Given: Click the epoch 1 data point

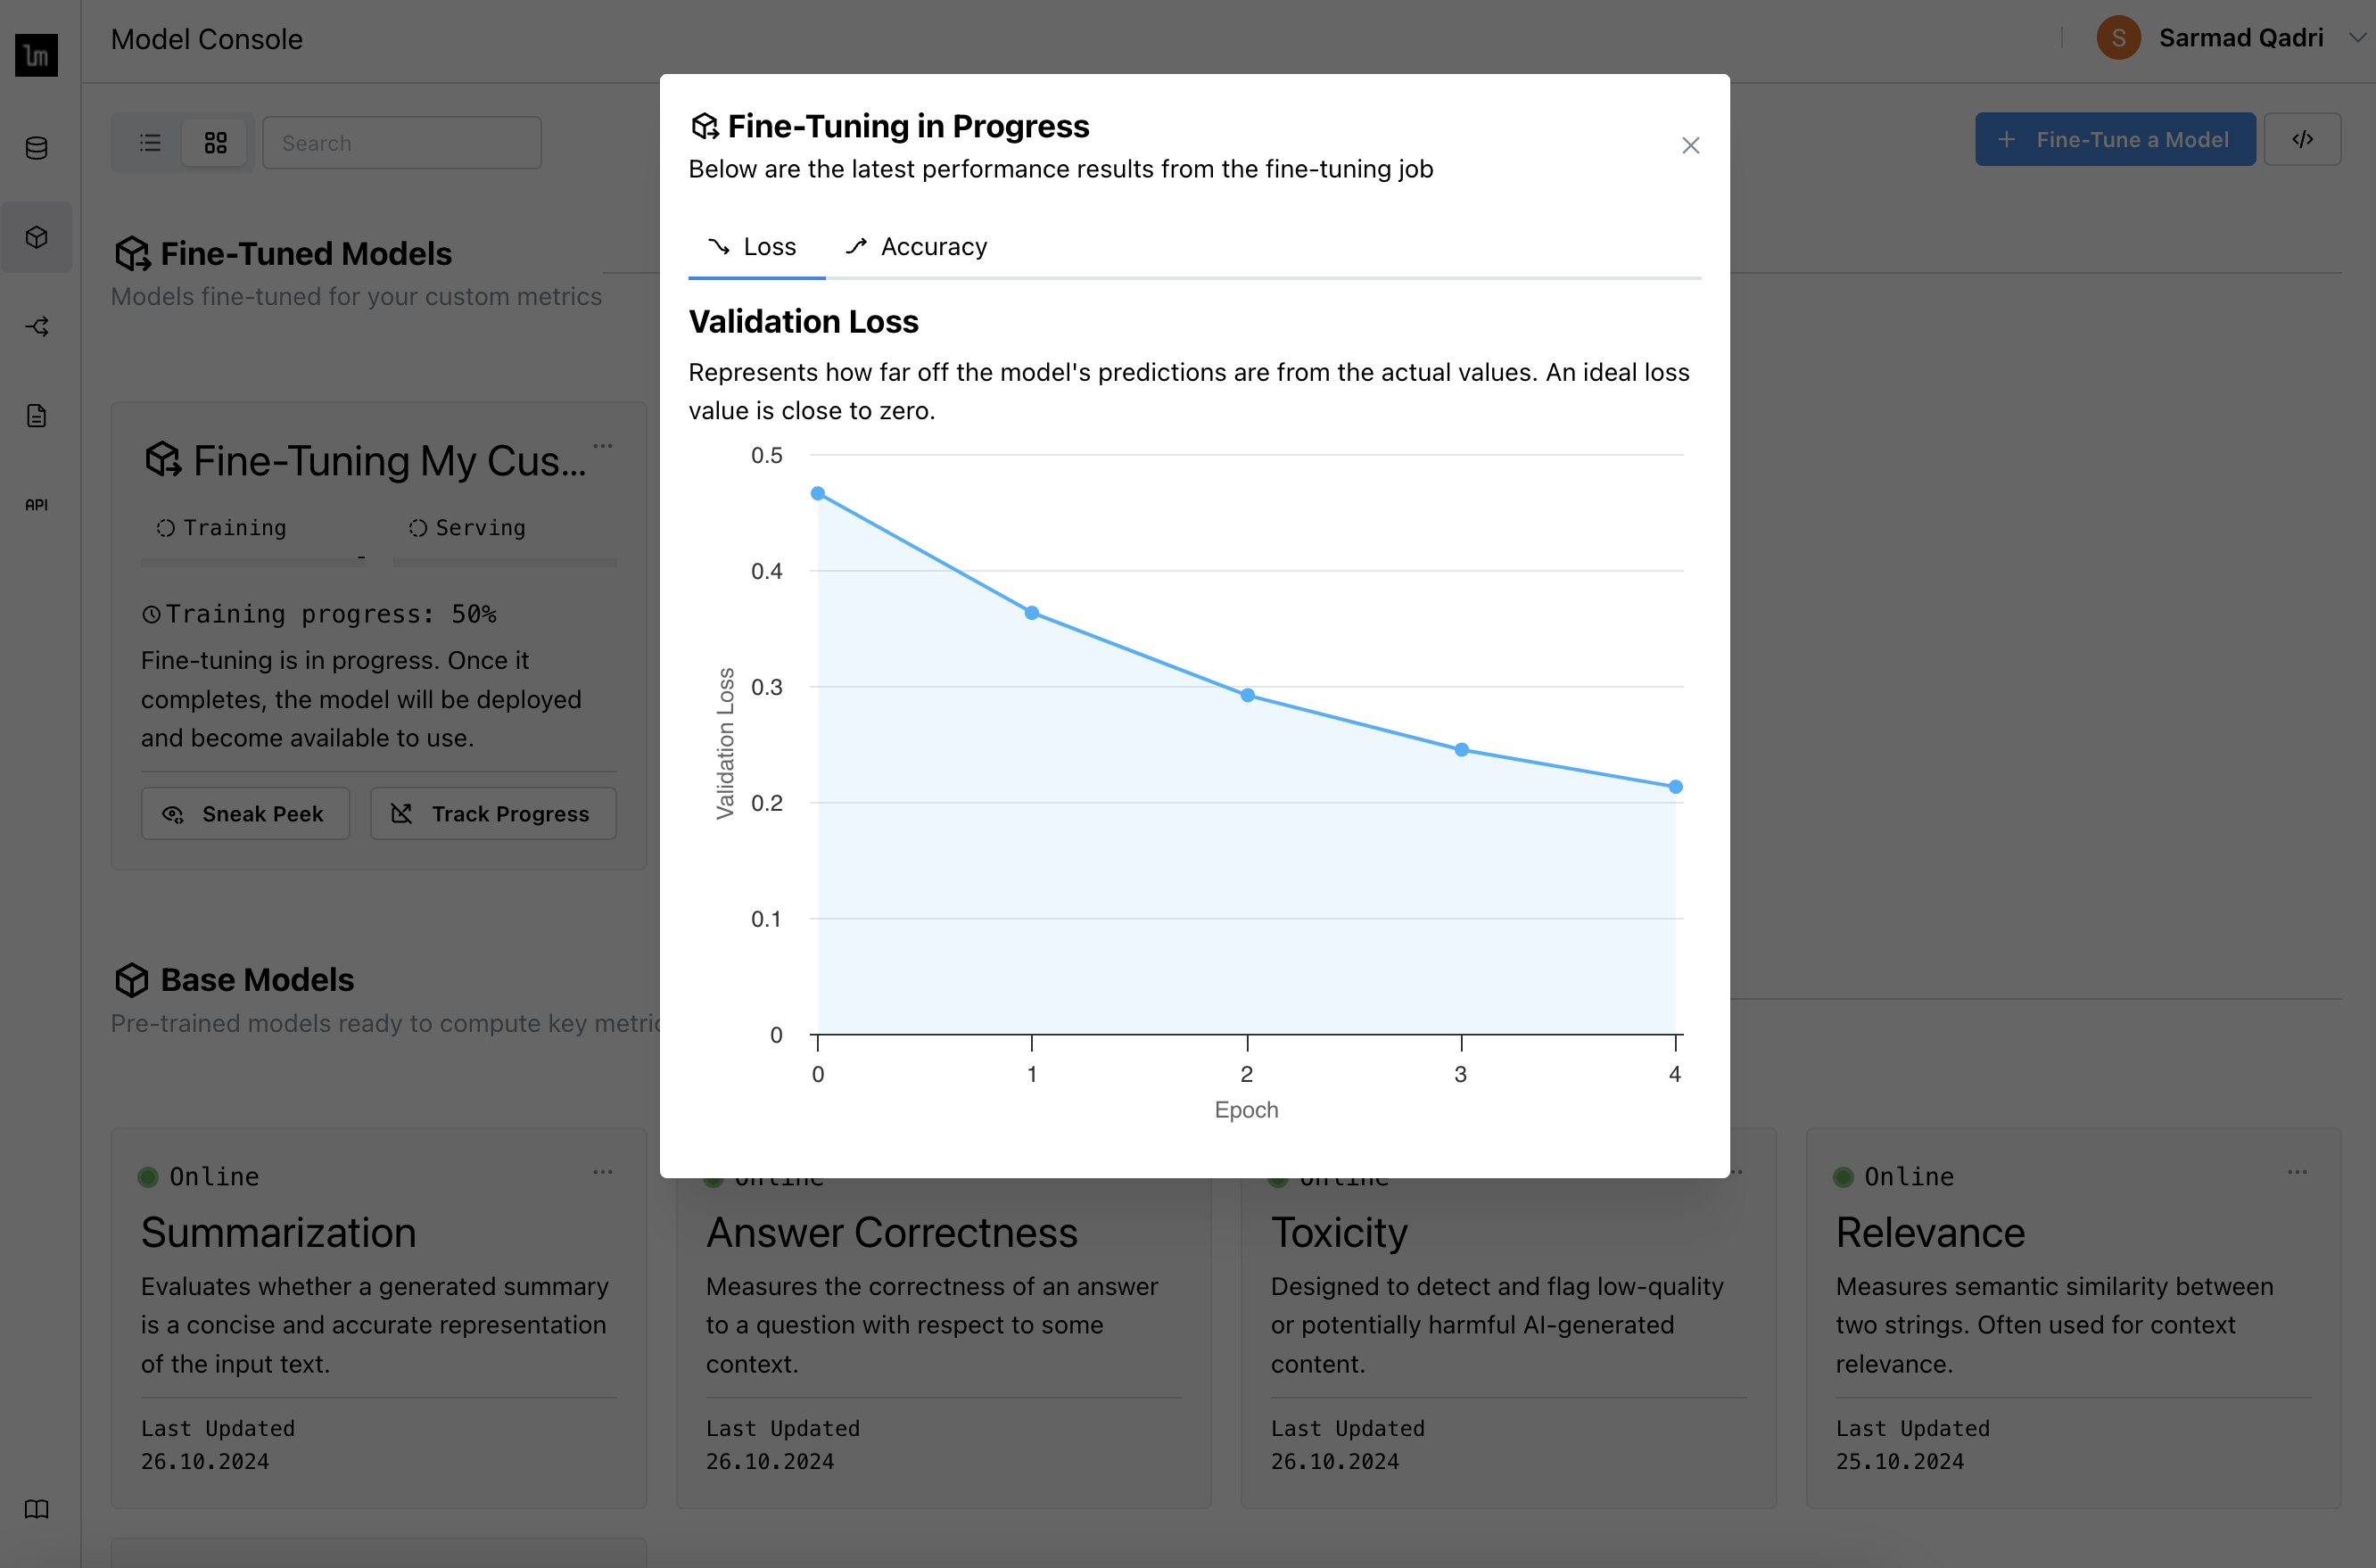Looking at the screenshot, I should click(x=1032, y=613).
